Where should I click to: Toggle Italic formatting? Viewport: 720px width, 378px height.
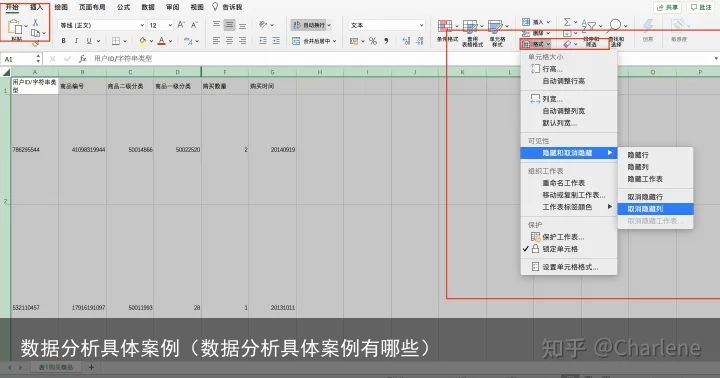pos(76,41)
